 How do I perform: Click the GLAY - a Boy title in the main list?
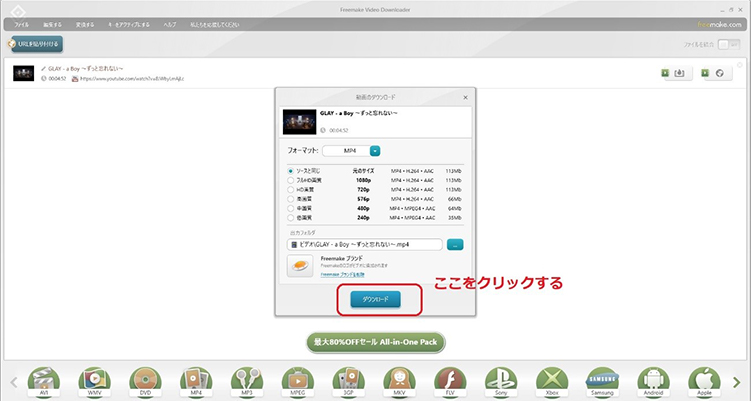click(x=86, y=69)
